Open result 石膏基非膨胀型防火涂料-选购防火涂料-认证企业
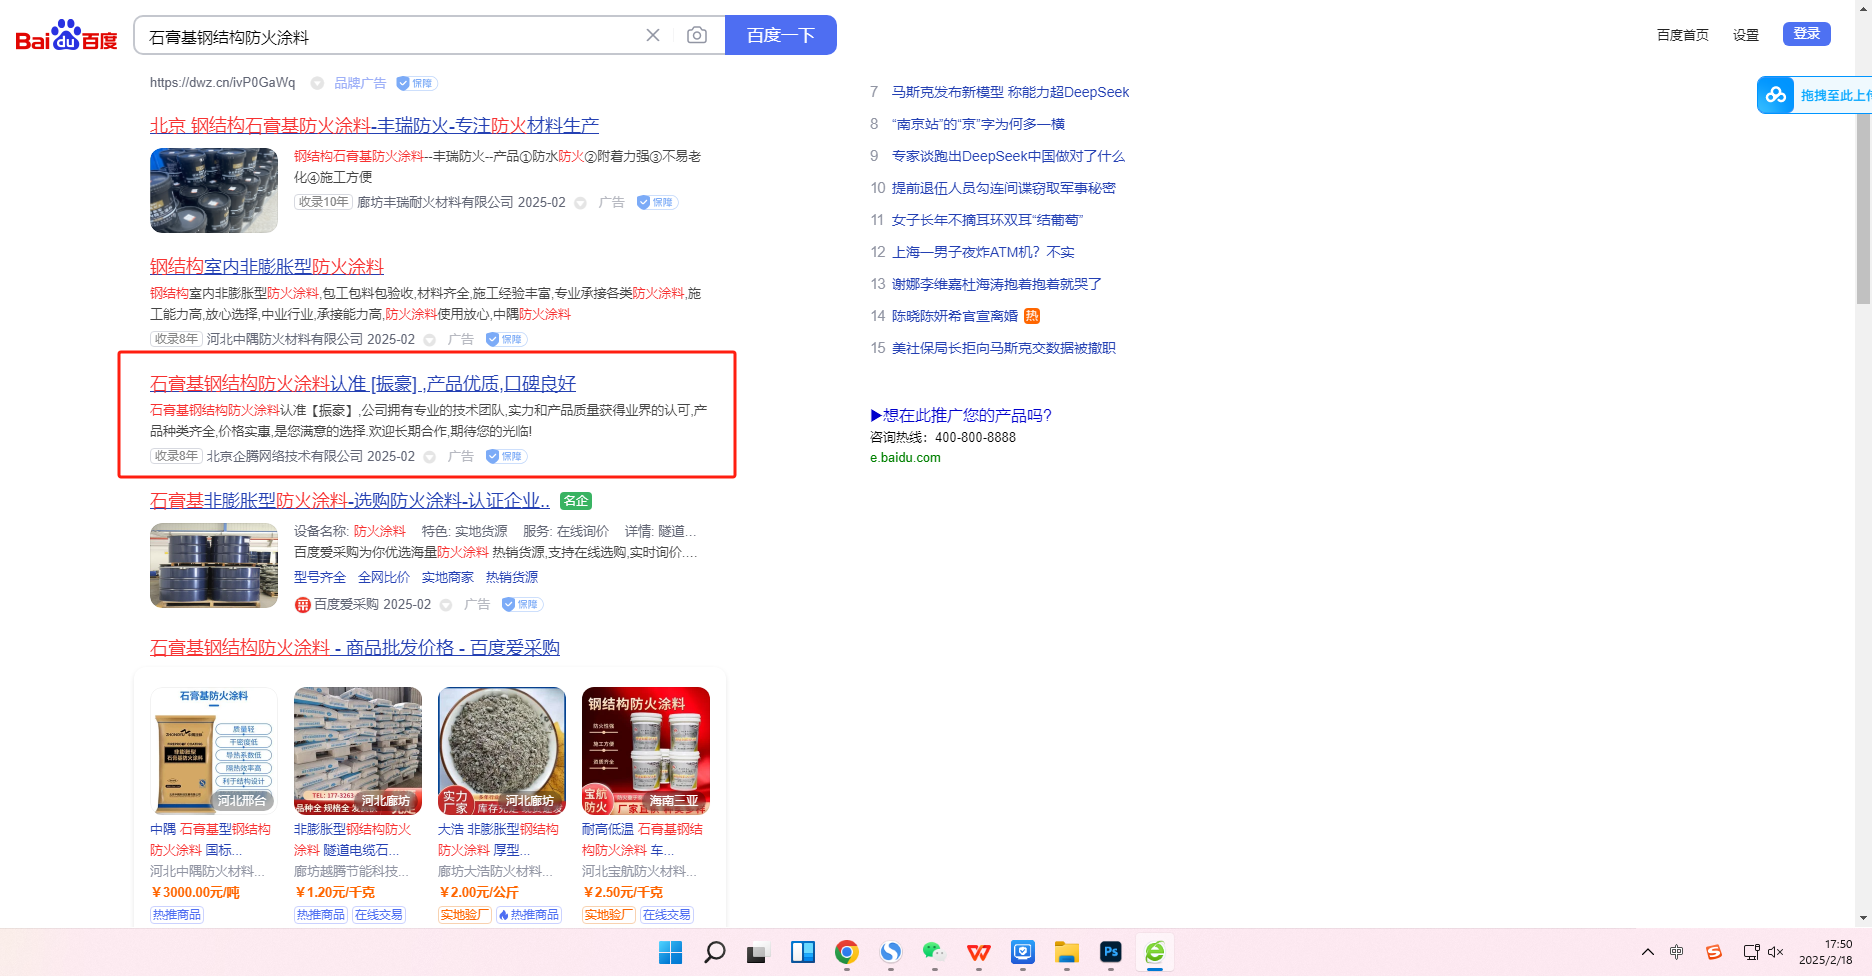 pyautogui.click(x=350, y=501)
